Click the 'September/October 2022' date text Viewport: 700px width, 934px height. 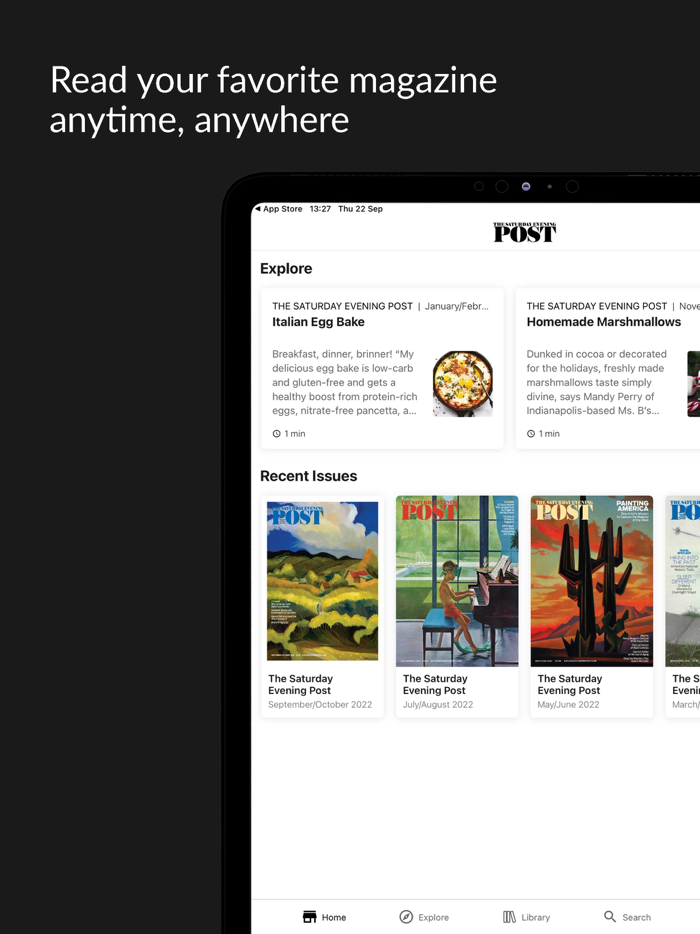point(320,704)
